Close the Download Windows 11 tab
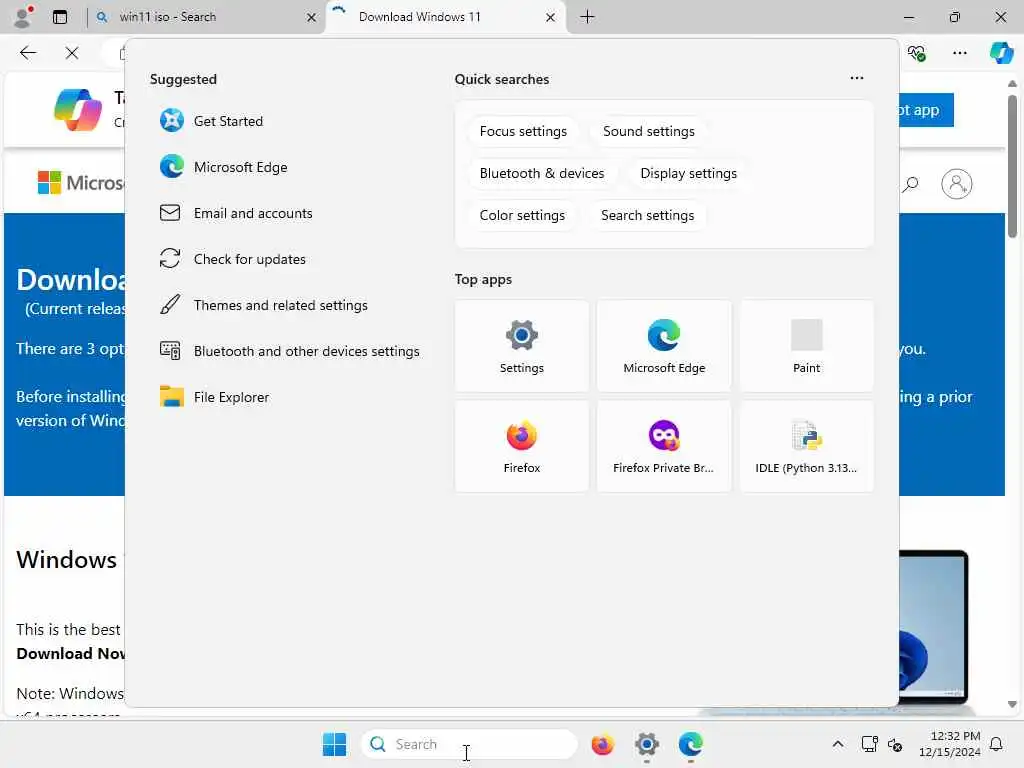Image resolution: width=1024 pixels, height=768 pixels. point(551,18)
